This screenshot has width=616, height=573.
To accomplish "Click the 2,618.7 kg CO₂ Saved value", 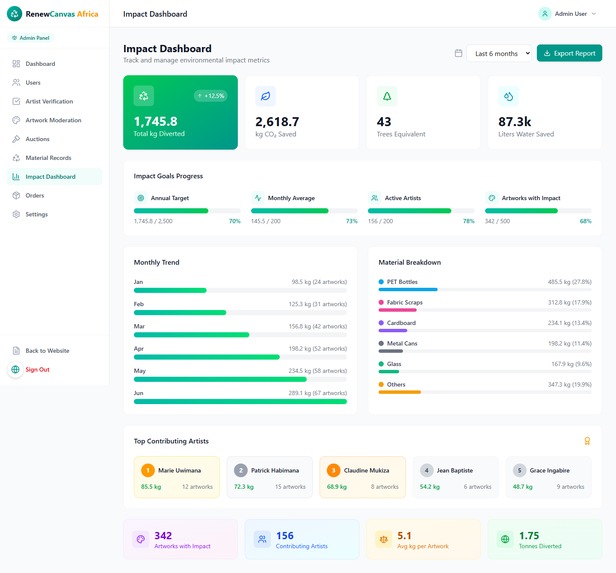I will click(277, 122).
